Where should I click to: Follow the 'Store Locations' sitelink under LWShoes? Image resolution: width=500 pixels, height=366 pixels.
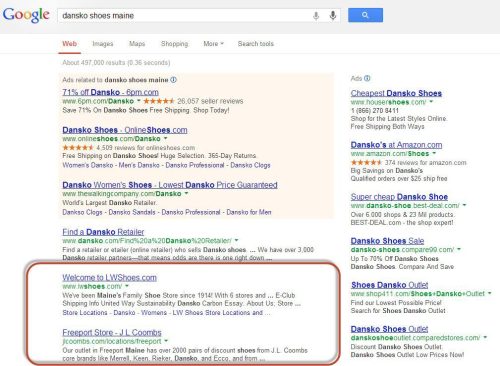point(85,313)
